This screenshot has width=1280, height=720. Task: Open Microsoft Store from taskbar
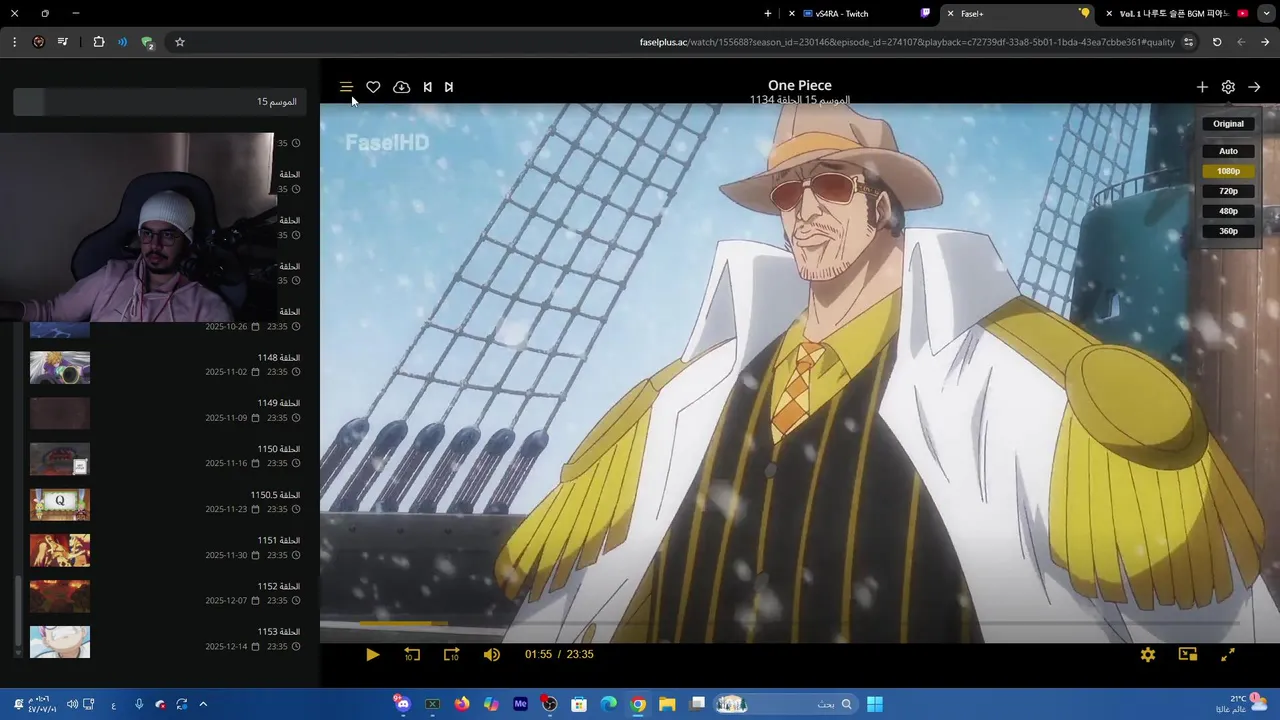click(x=579, y=704)
